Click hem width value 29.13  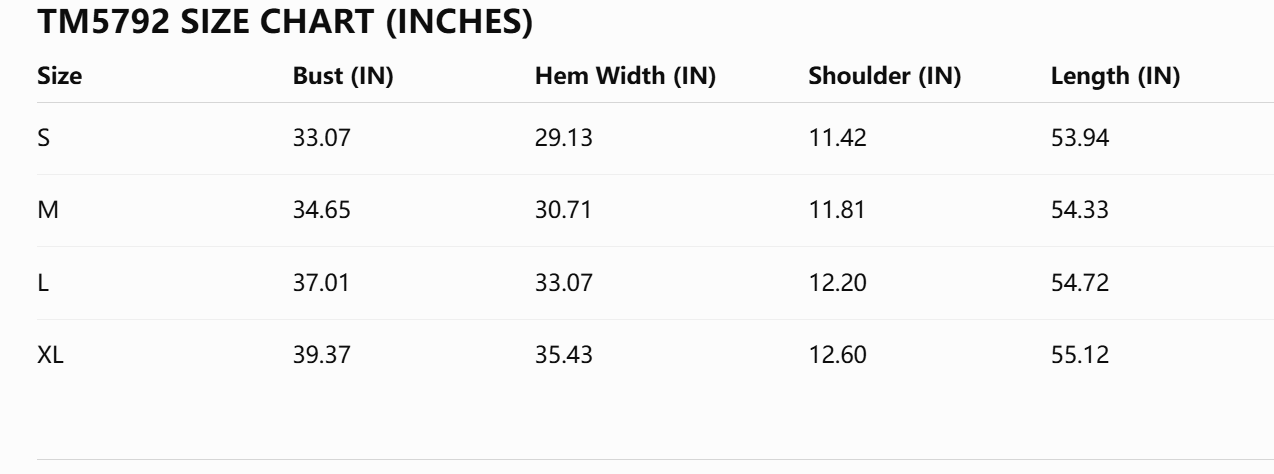tap(565, 139)
